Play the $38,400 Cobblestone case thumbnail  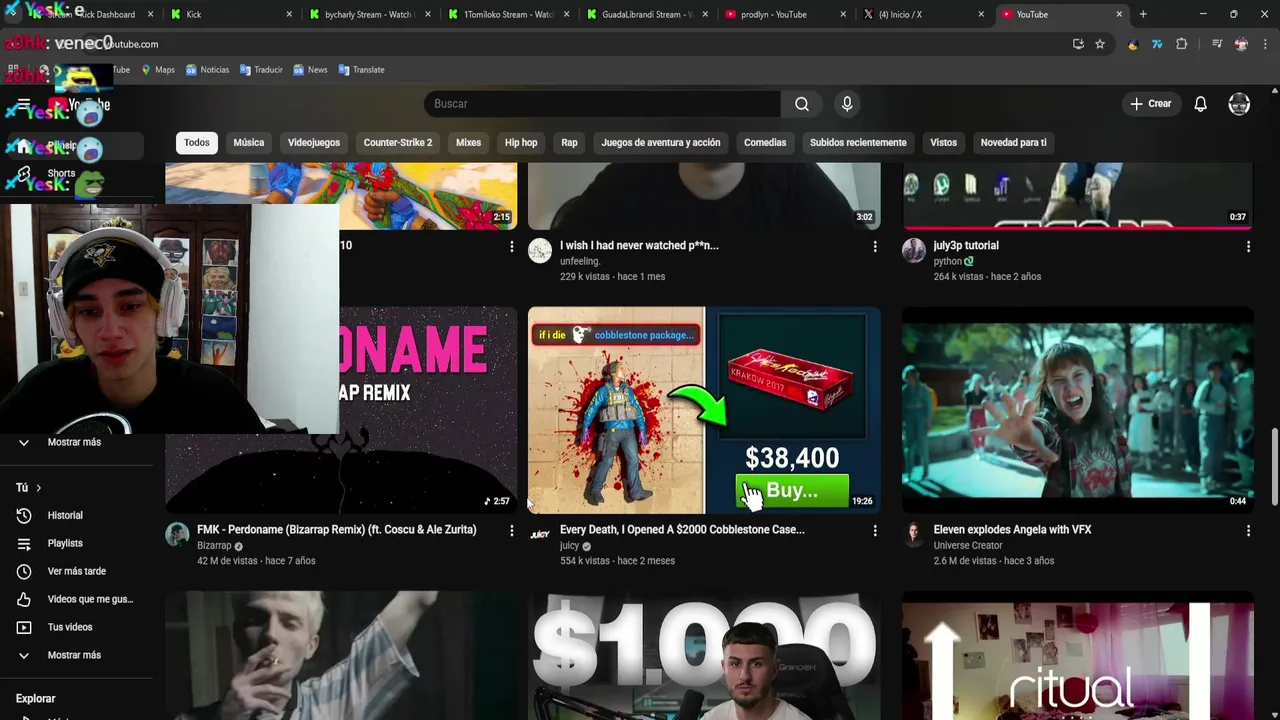(704, 410)
